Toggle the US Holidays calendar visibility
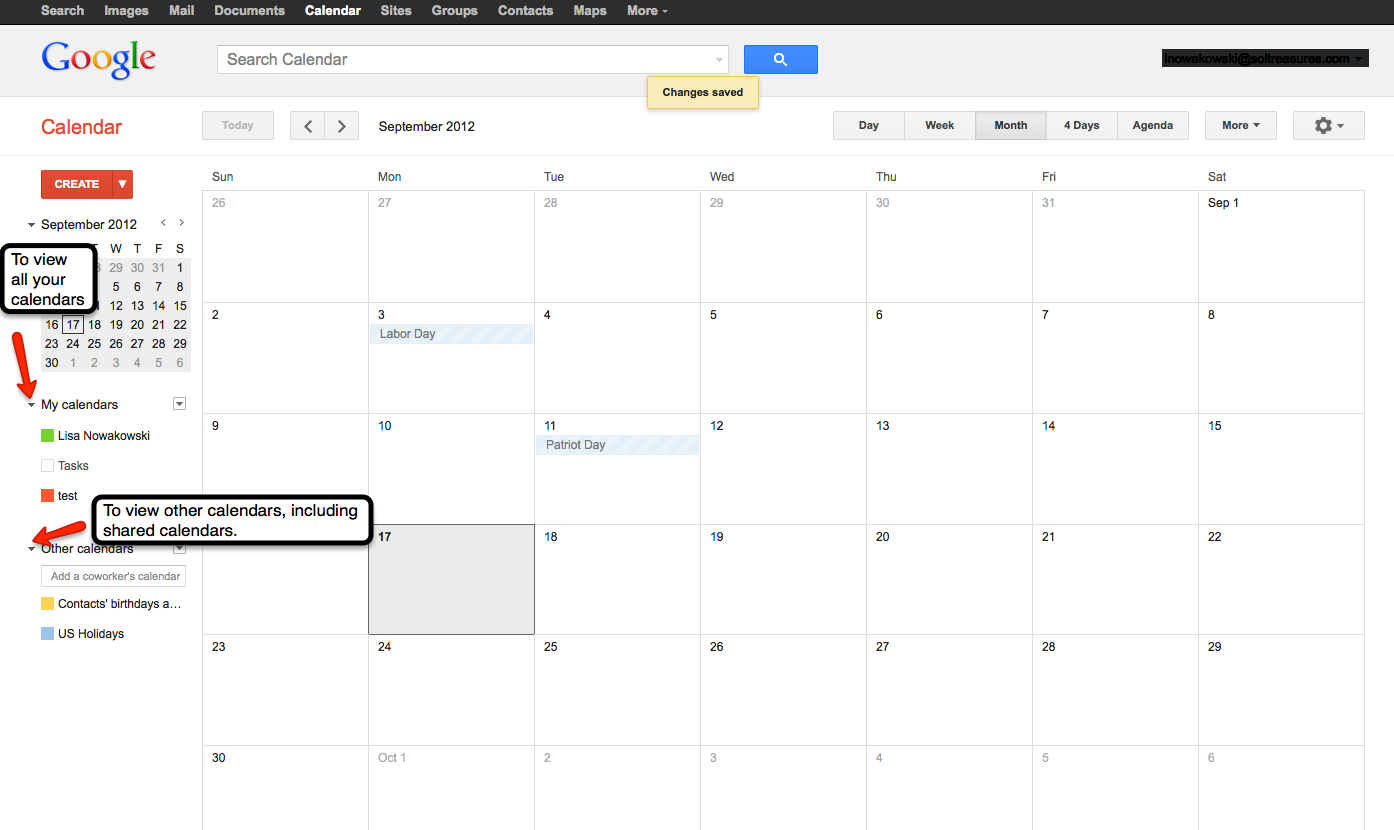 pos(47,634)
